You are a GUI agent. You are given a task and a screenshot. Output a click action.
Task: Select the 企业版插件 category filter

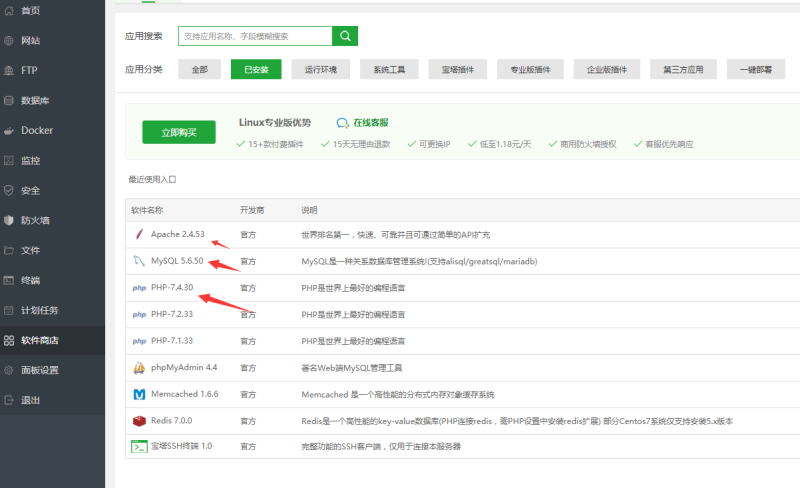(607, 69)
